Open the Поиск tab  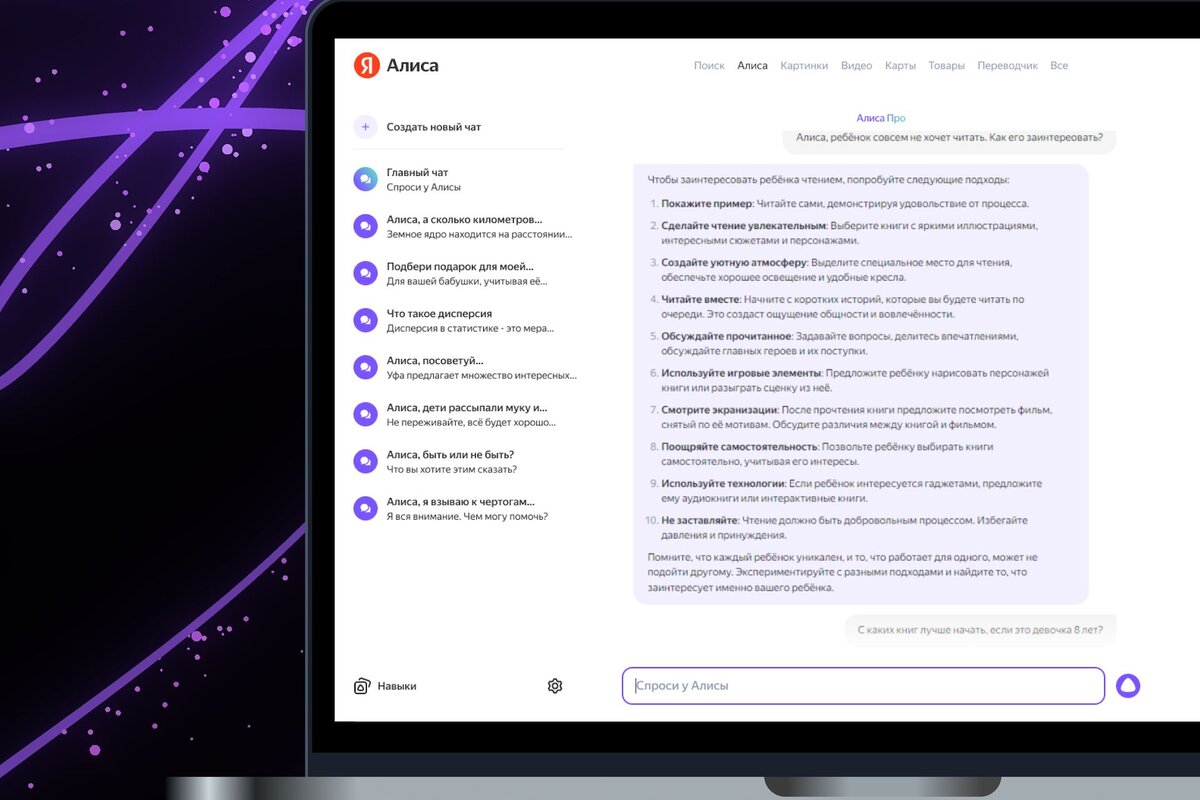[709, 66]
